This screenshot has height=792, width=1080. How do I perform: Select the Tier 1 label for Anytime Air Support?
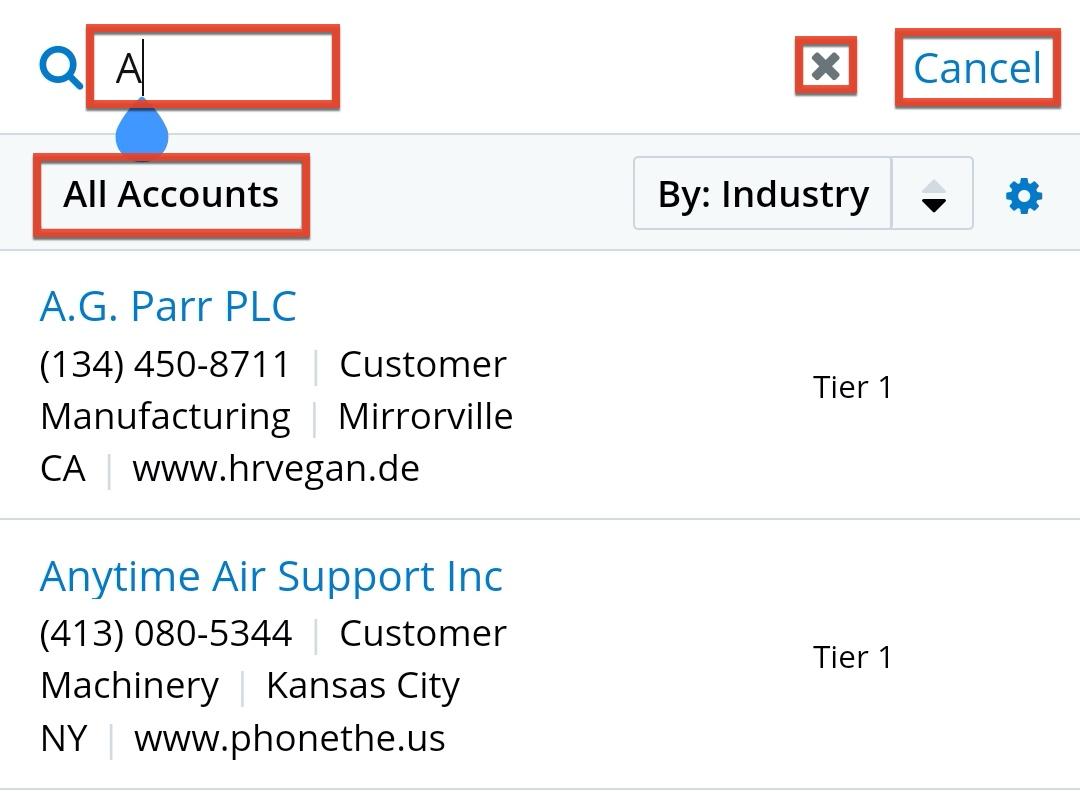pos(852,657)
